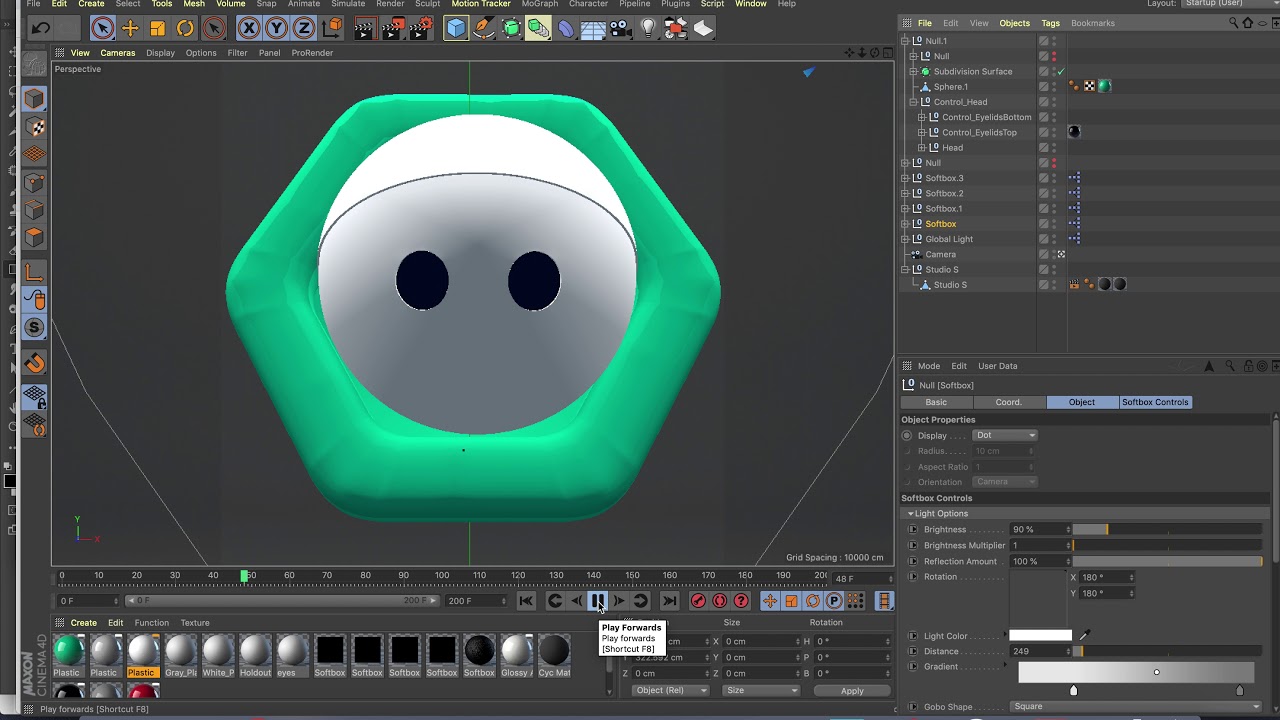Click the Render View clapperboard icon
Screen dimensions: 1280x720
point(364,29)
